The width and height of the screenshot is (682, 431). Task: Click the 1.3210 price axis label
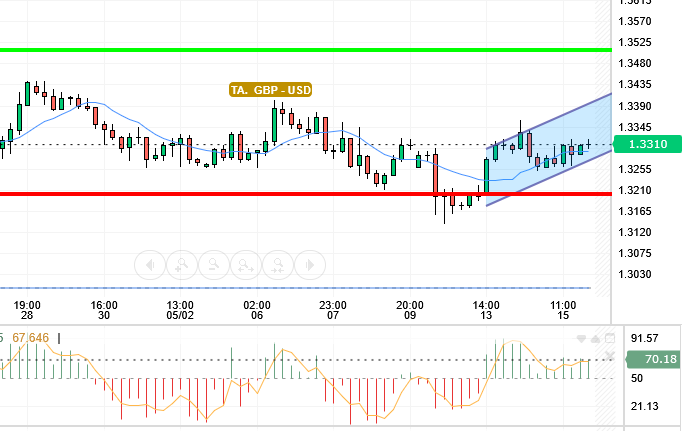[x=635, y=190]
